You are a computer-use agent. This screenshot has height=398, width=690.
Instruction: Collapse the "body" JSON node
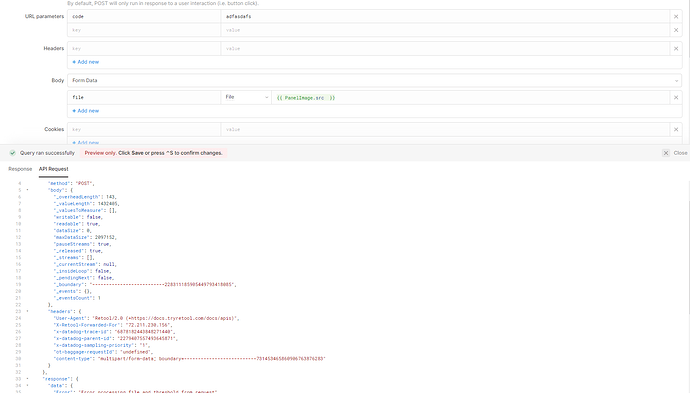pos(27,190)
